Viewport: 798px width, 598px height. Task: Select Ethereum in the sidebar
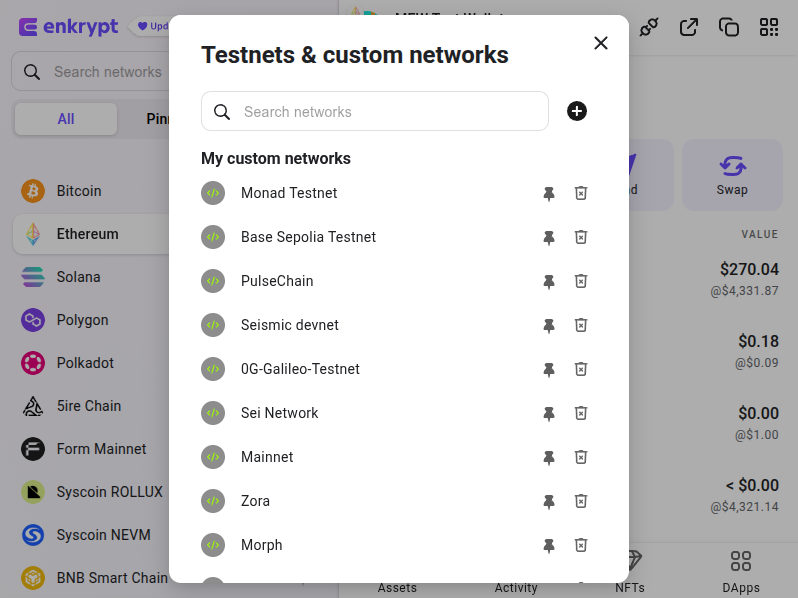[x=92, y=234]
